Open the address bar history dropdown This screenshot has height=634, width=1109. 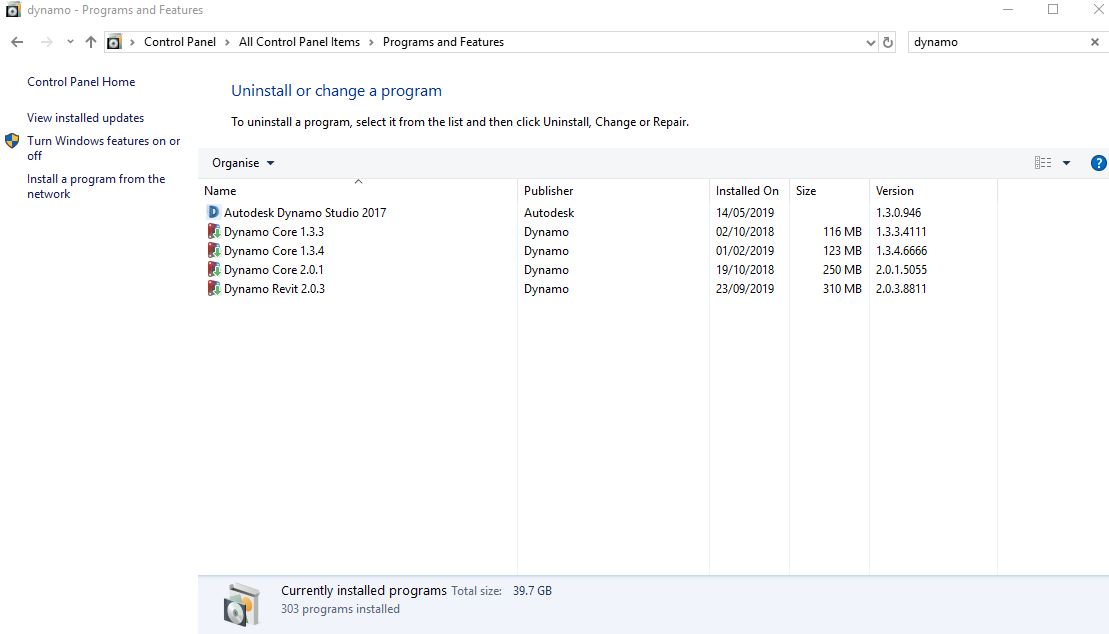(871, 42)
